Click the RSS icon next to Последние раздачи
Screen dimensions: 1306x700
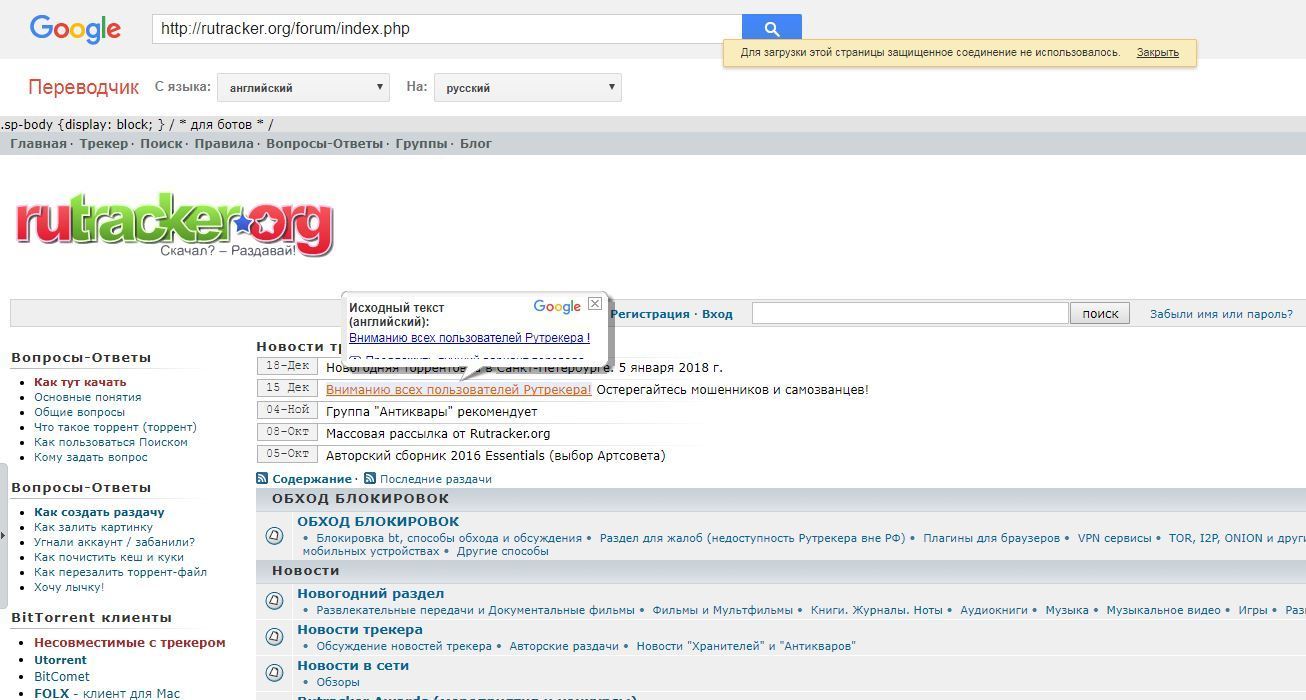(370, 479)
